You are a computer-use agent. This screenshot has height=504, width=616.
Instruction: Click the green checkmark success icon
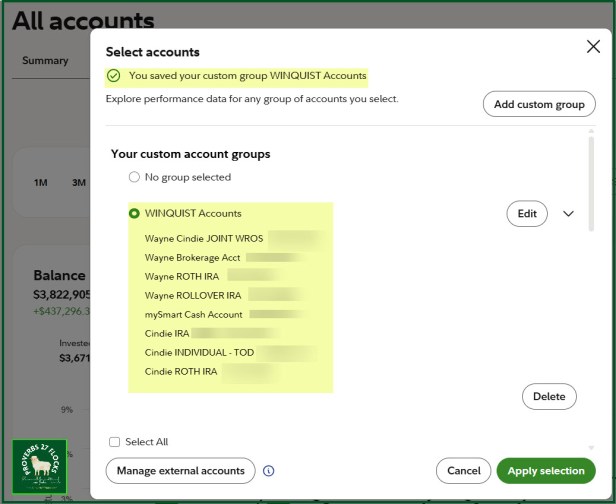click(x=114, y=75)
